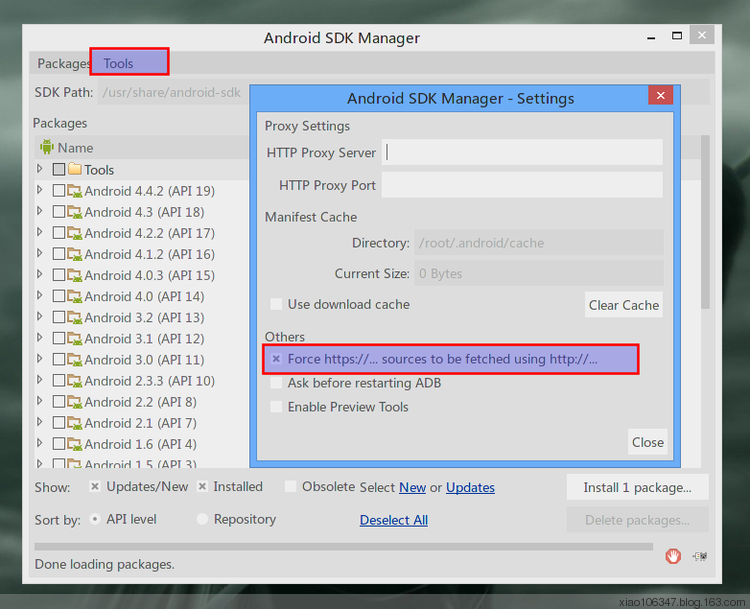The width and height of the screenshot is (750, 609).
Task: Click the Android 4.3 (API 18) package icon
Action: [74, 212]
